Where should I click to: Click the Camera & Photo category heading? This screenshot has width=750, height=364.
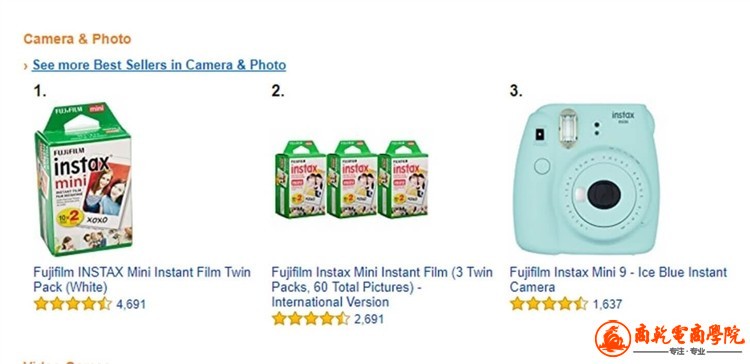[x=77, y=39]
